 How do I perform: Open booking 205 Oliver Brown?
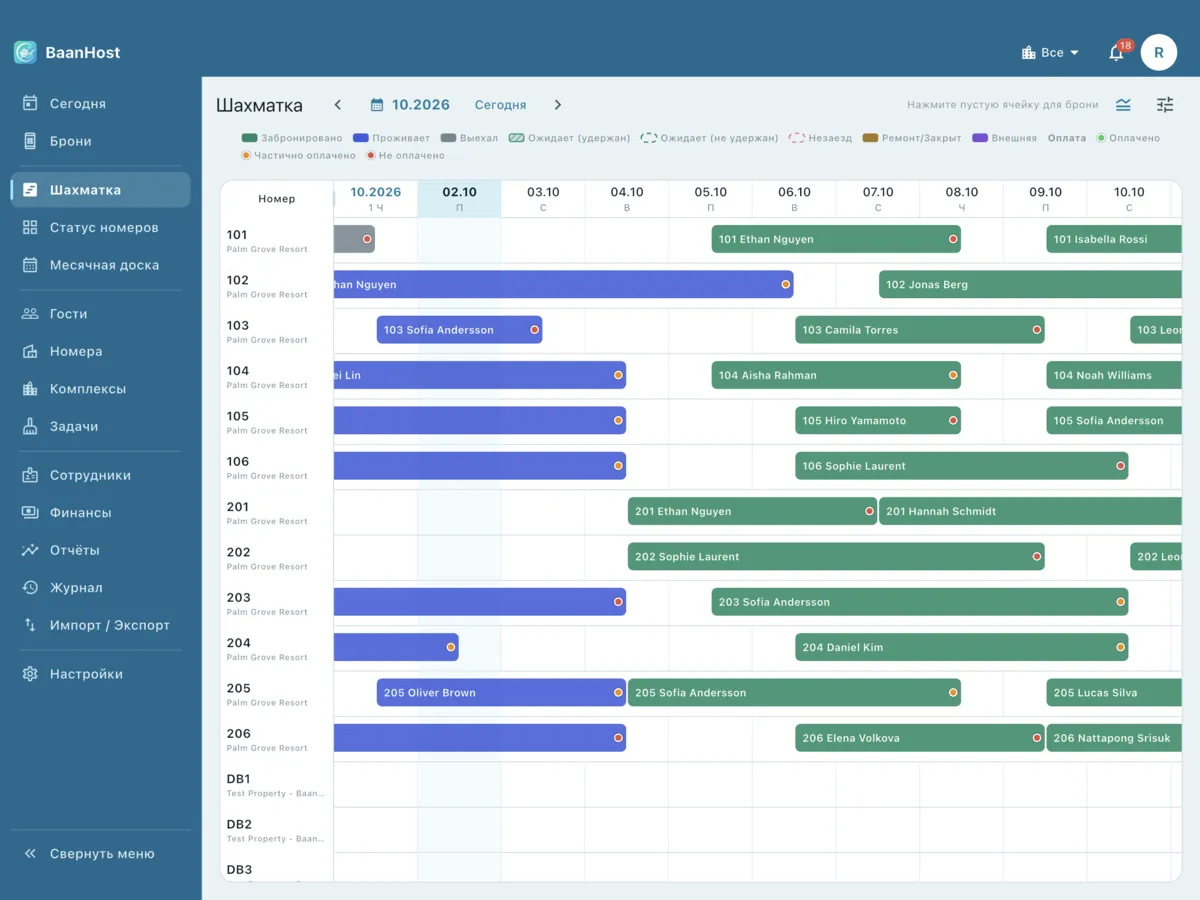[x=501, y=693]
